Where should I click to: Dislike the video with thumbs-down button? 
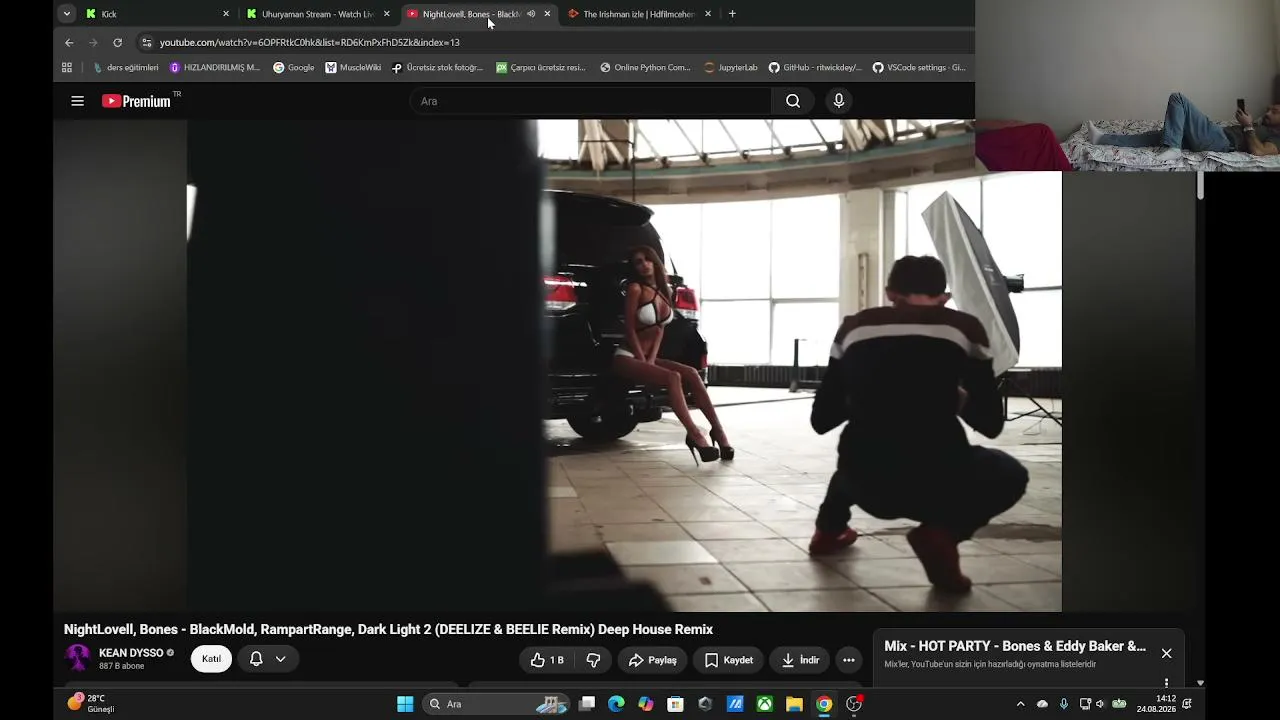pos(593,660)
